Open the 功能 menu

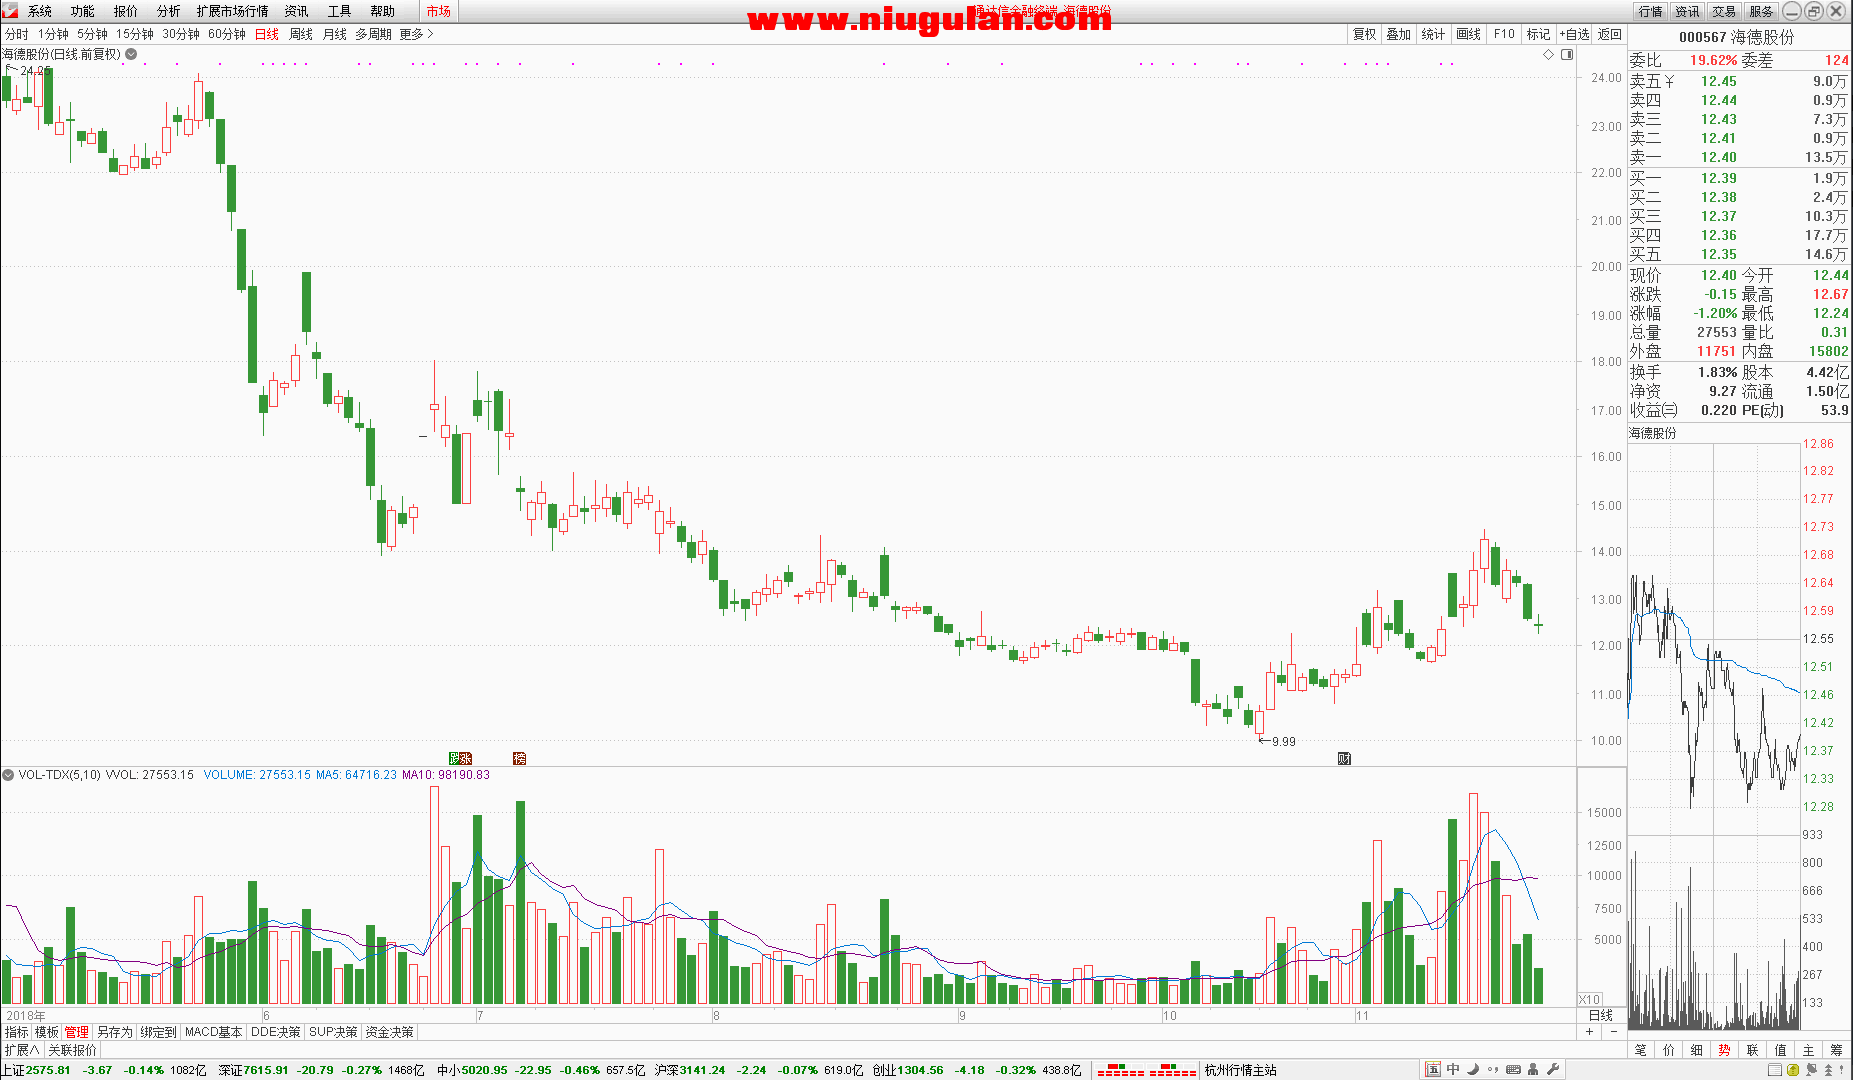[x=83, y=11]
